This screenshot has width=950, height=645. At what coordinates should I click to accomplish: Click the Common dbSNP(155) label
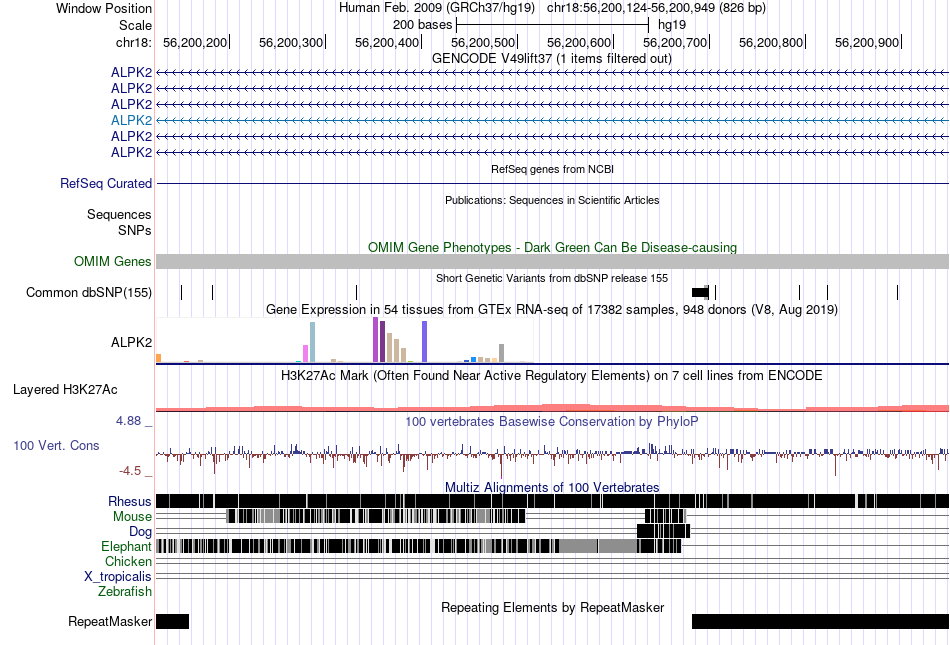89,293
